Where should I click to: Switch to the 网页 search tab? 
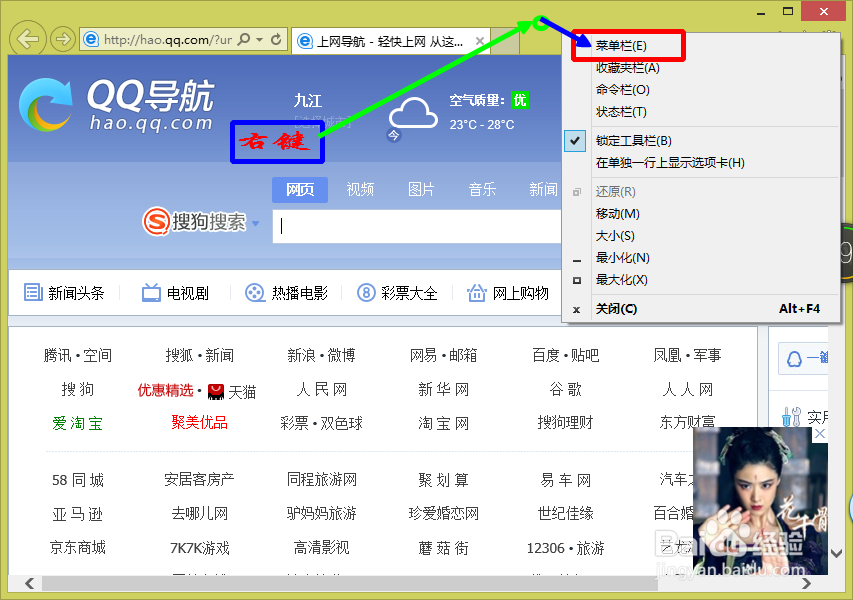pyautogui.click(x=300, y=190)
